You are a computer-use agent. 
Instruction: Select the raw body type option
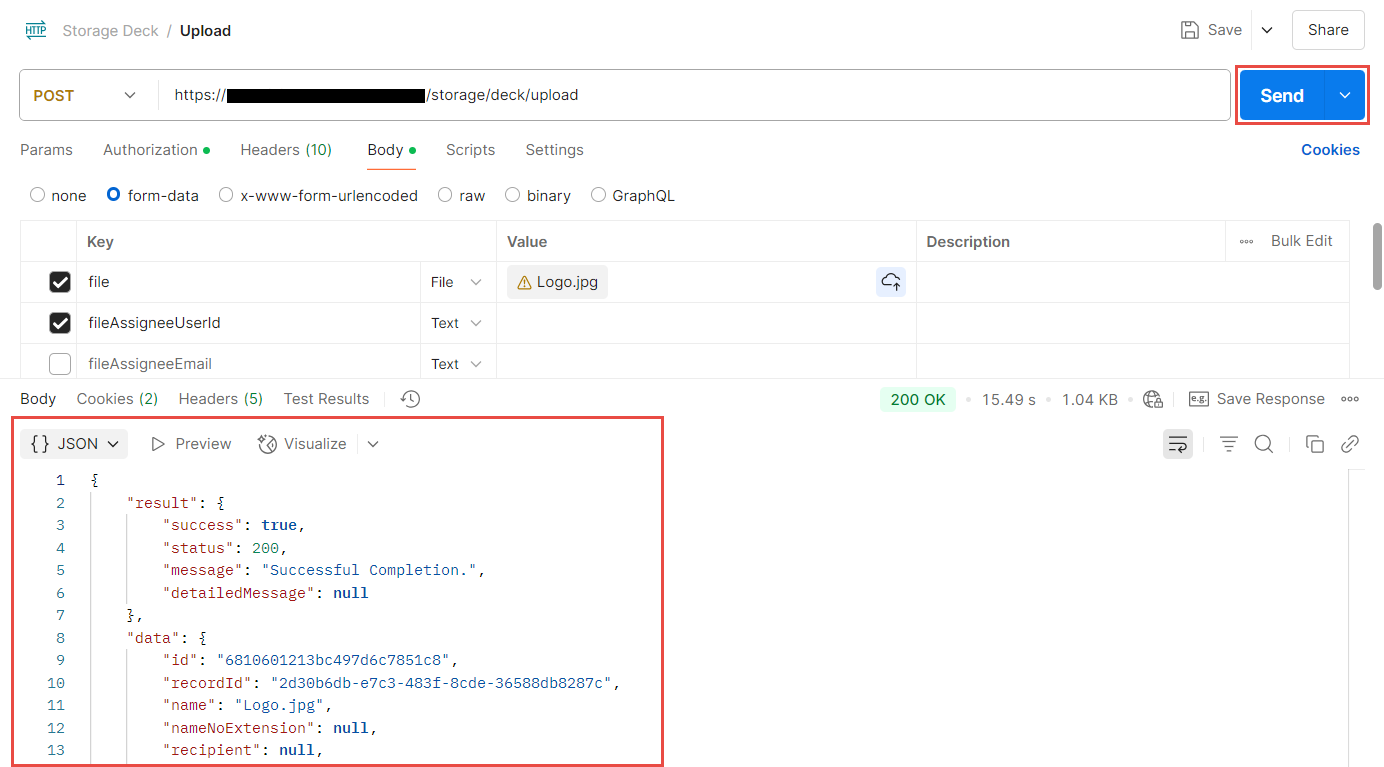(x=445, y=196)
